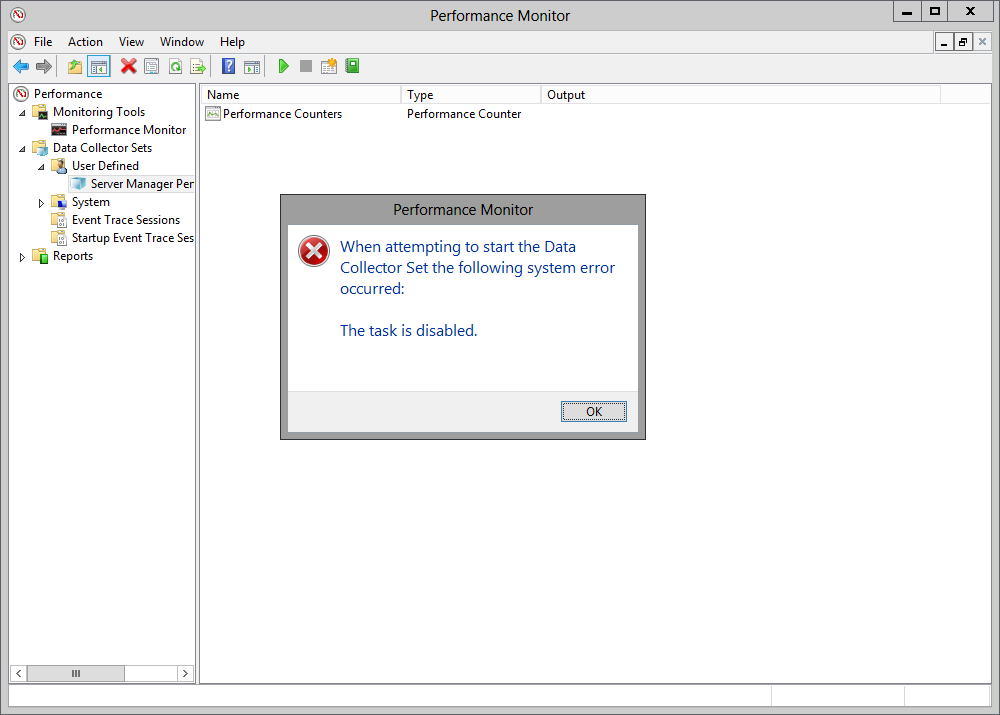Click the Performance Monitor title bar app icon
The width and height of the screenshot is (1000, 715).
point(18,15)
